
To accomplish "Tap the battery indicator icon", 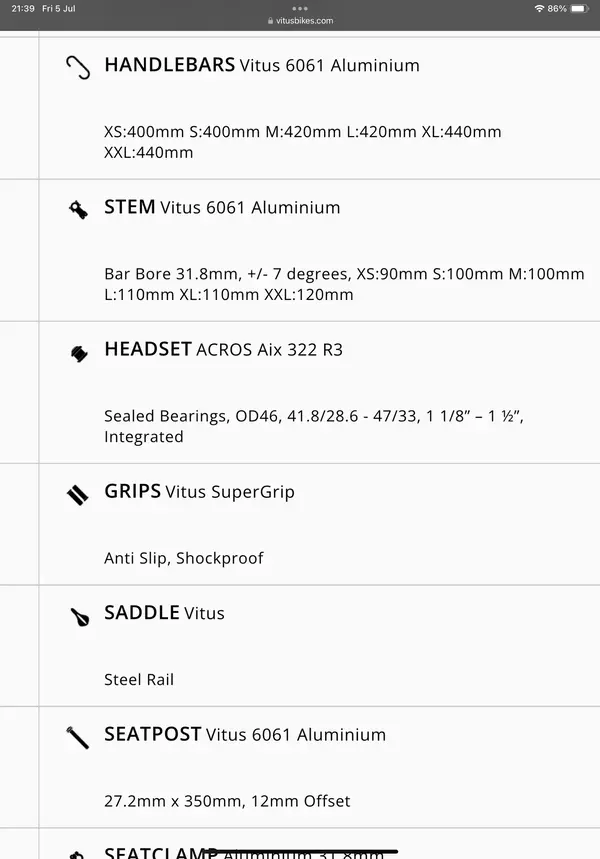I will point(578,8).
